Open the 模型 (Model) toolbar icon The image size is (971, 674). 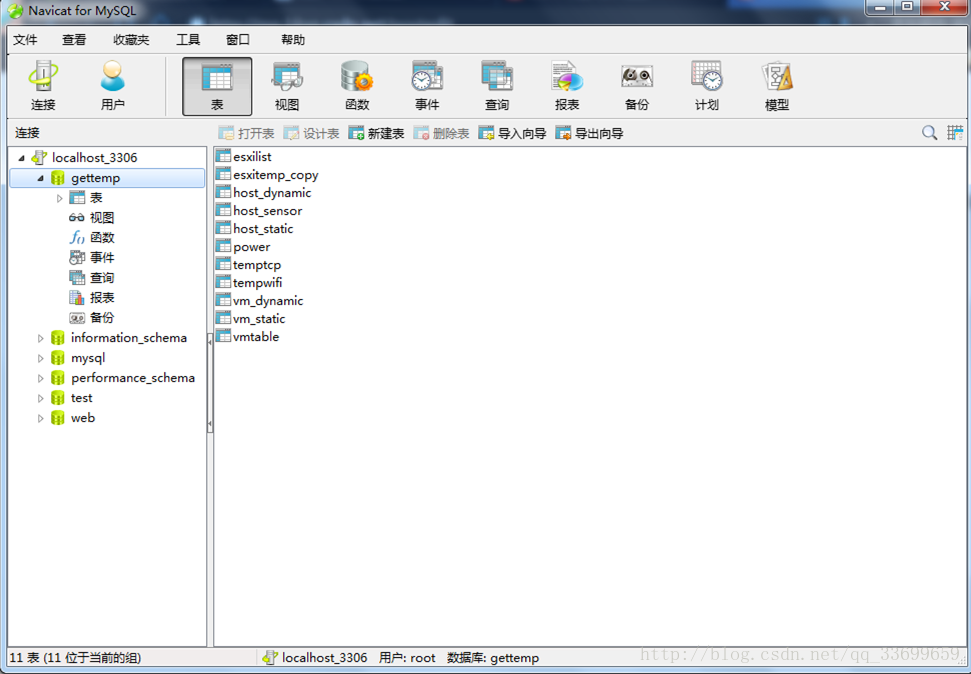tap(777, 84)
